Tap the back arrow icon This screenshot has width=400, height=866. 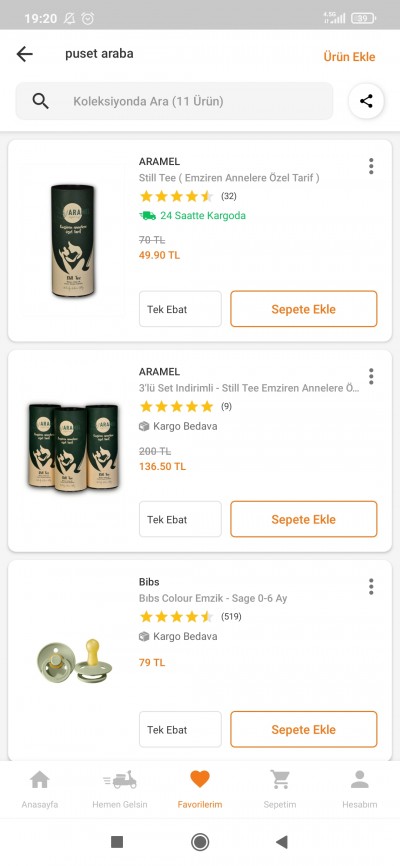24,54
